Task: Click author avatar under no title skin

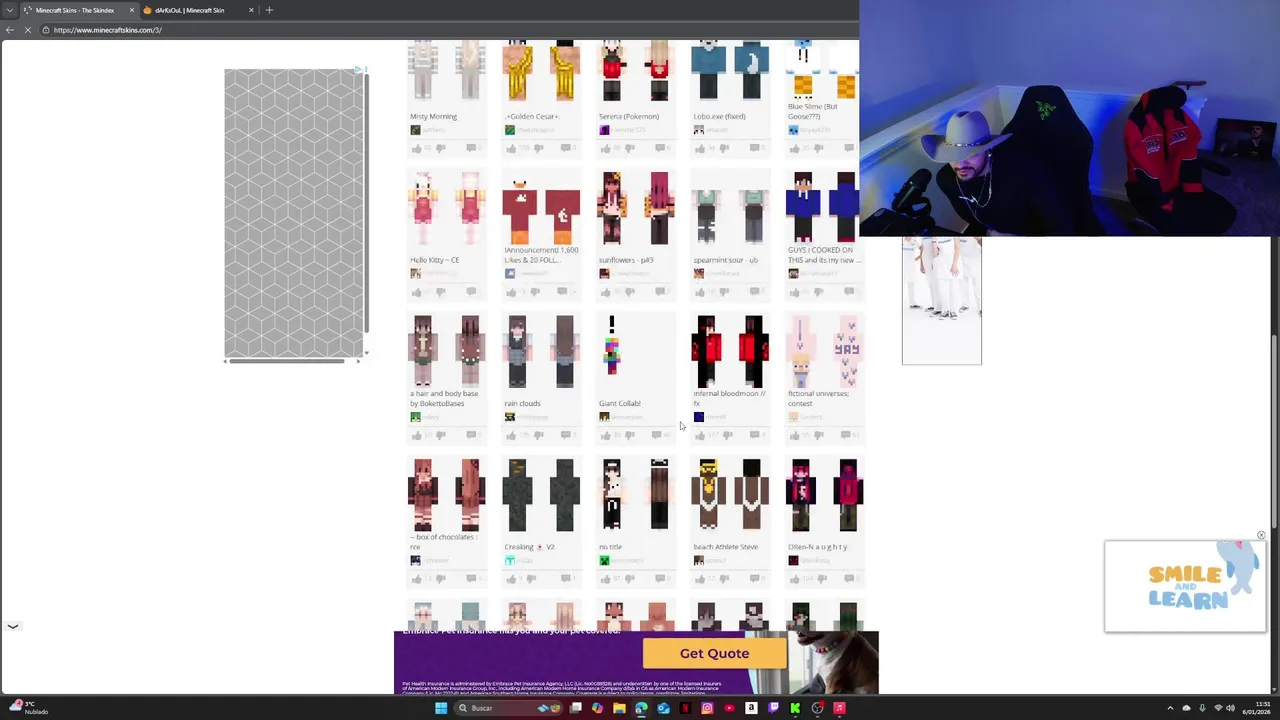Action: click(x=604, y=560)
